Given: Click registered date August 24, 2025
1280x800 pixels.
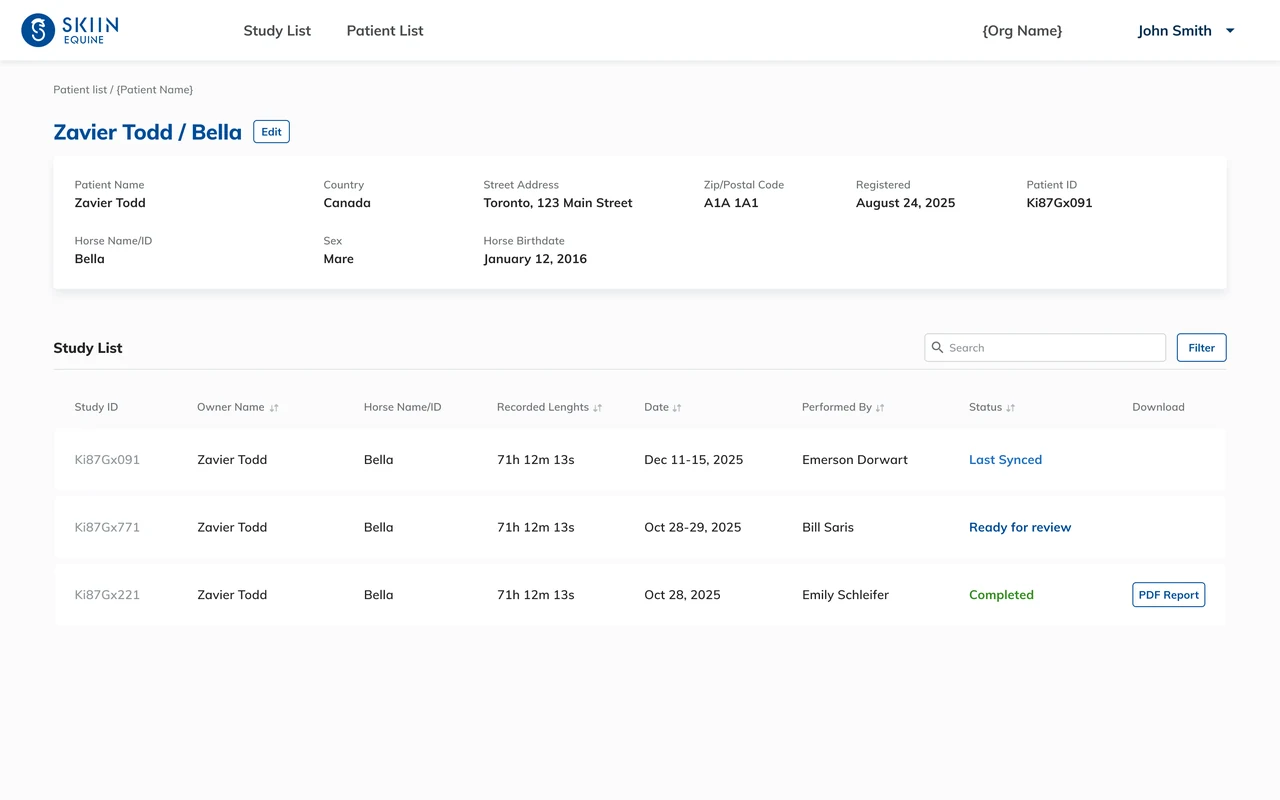Looking at the screenshot, I should tap(905, 203).
